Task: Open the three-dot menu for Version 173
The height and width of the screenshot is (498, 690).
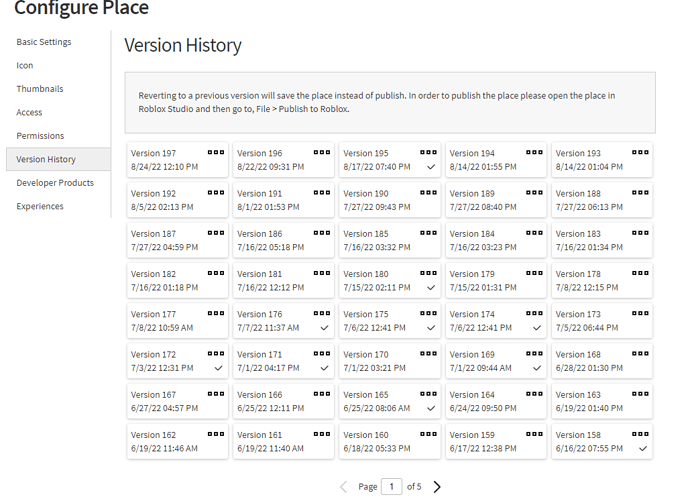Action: tap(640, 313)
